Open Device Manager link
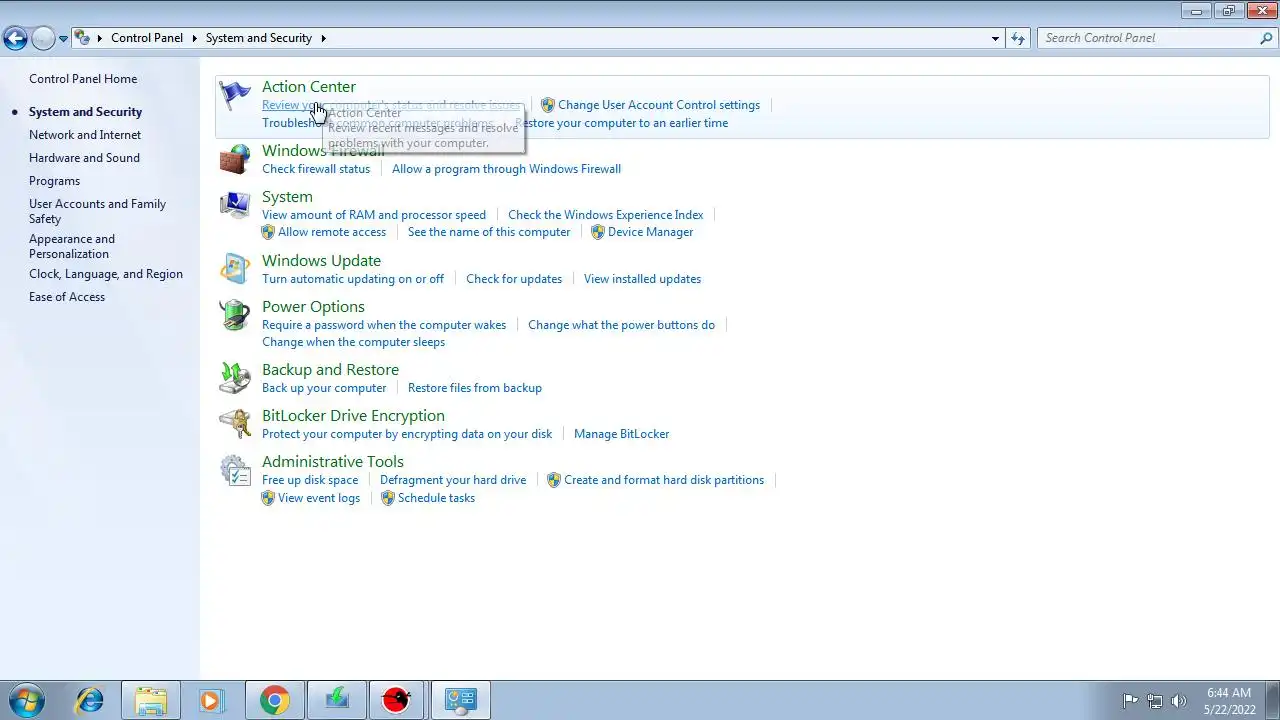This screenshot has width=1280, height=720. click(650, 232)
